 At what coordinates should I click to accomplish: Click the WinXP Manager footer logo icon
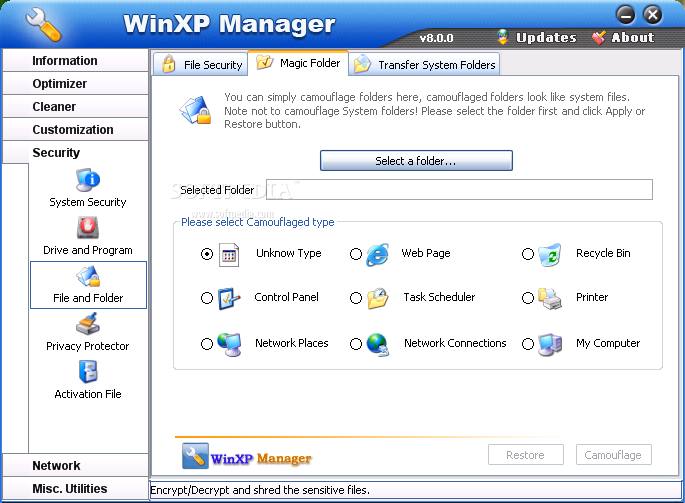point(195,456)
